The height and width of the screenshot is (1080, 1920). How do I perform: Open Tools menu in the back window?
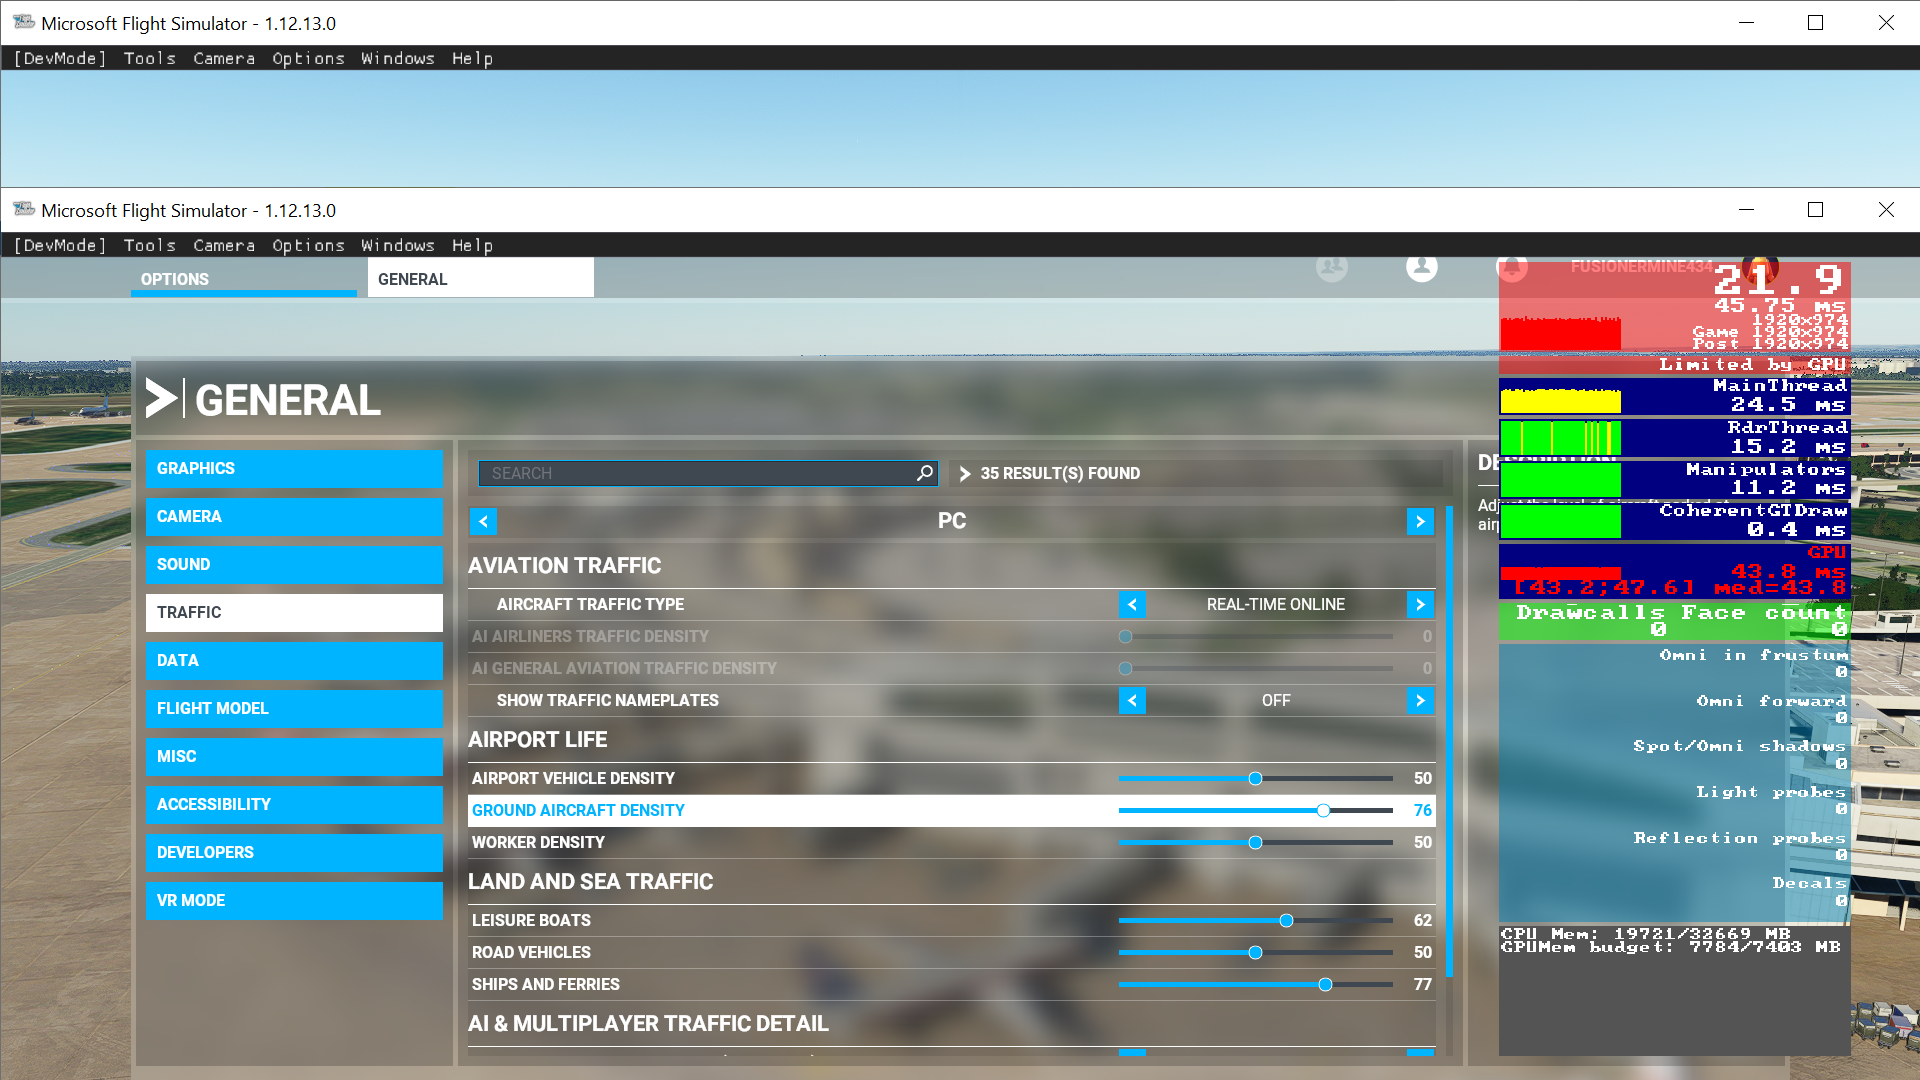pyautogui.click(x=150, y=59)
